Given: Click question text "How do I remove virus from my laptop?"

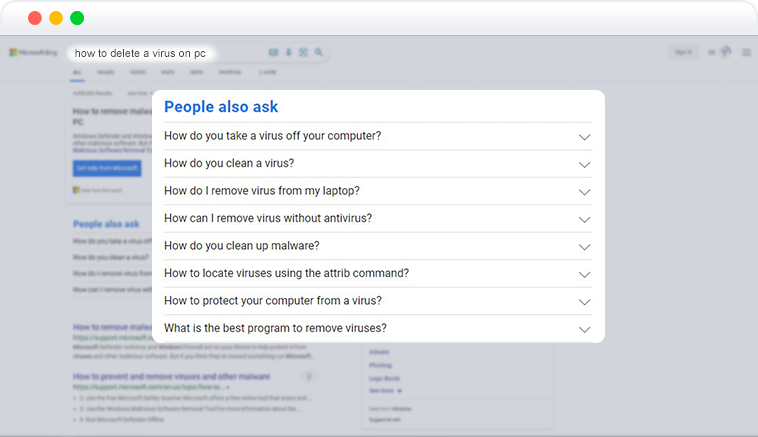Looking at the screenshot, I should (x=262, y=191).
